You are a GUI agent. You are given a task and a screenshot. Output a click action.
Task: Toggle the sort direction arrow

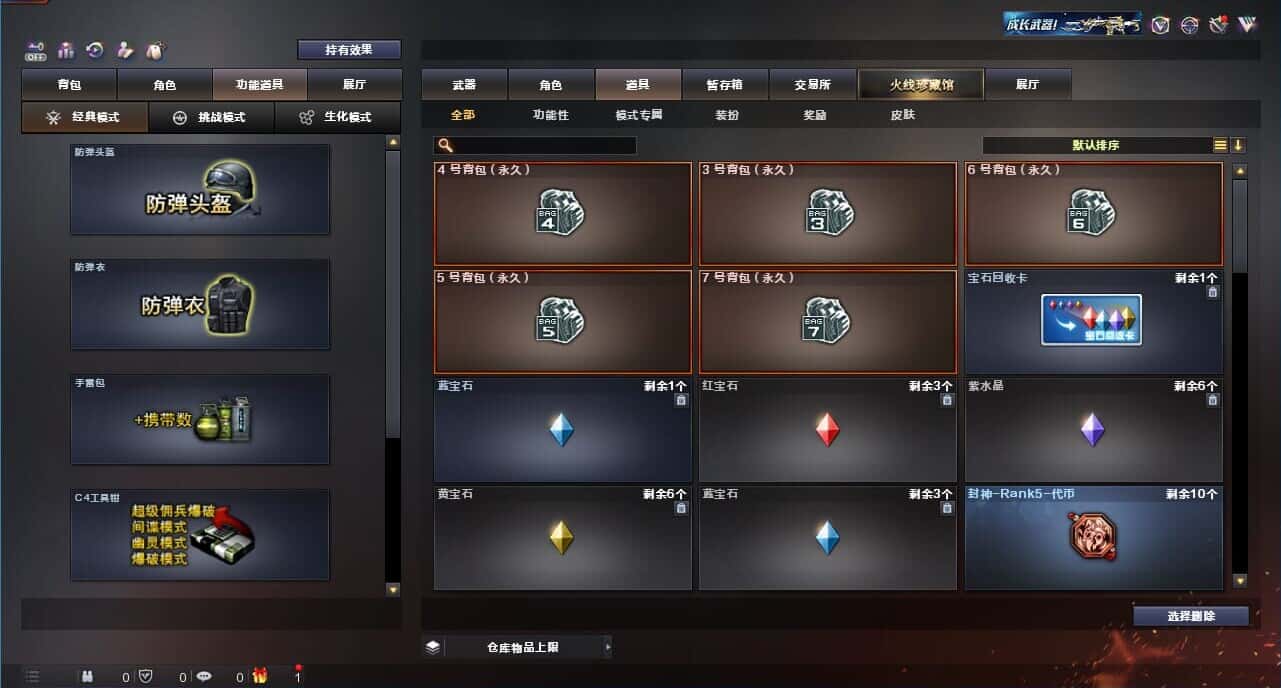[x=1238, y=145]
